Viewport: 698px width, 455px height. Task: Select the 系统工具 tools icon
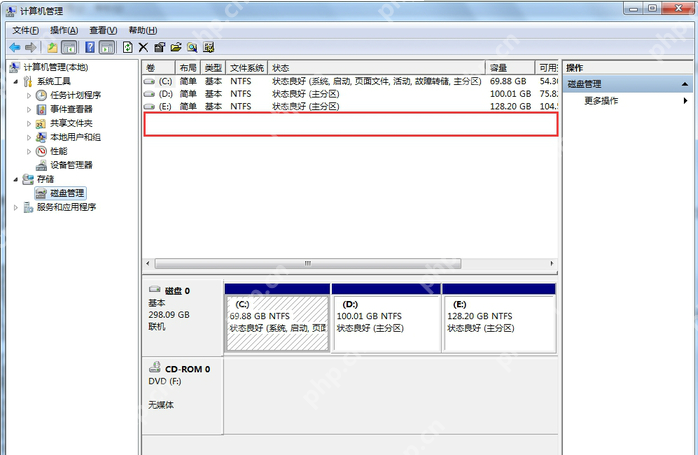28,81
